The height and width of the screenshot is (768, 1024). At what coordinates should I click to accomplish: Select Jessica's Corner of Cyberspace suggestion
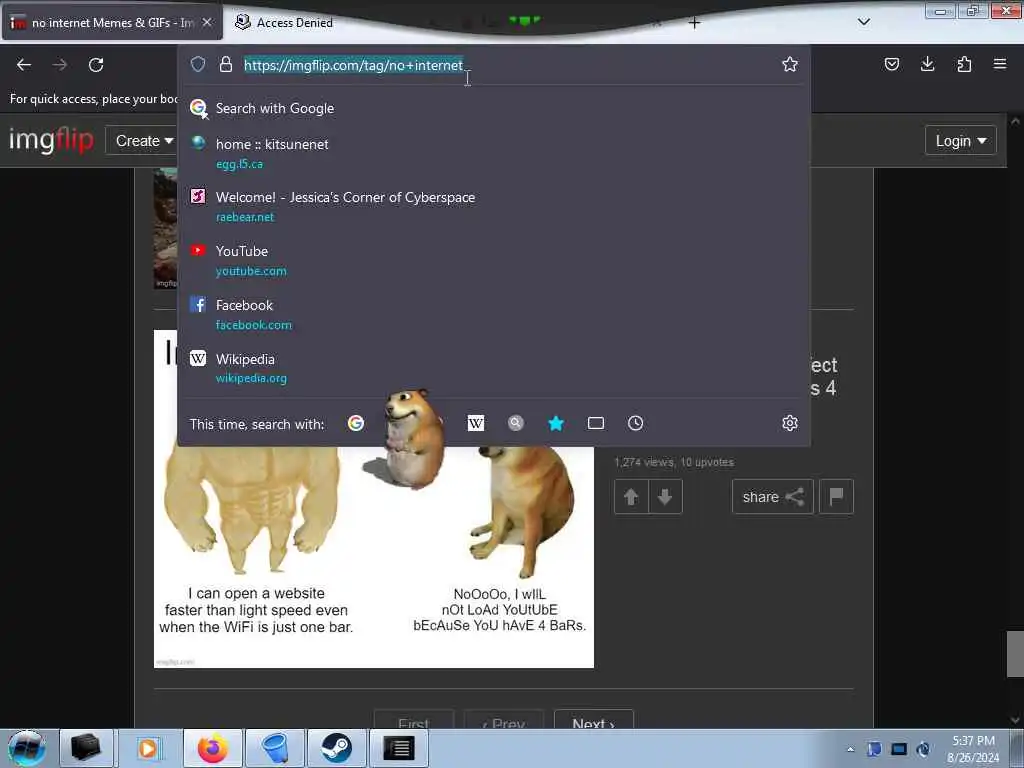[494, 206]
